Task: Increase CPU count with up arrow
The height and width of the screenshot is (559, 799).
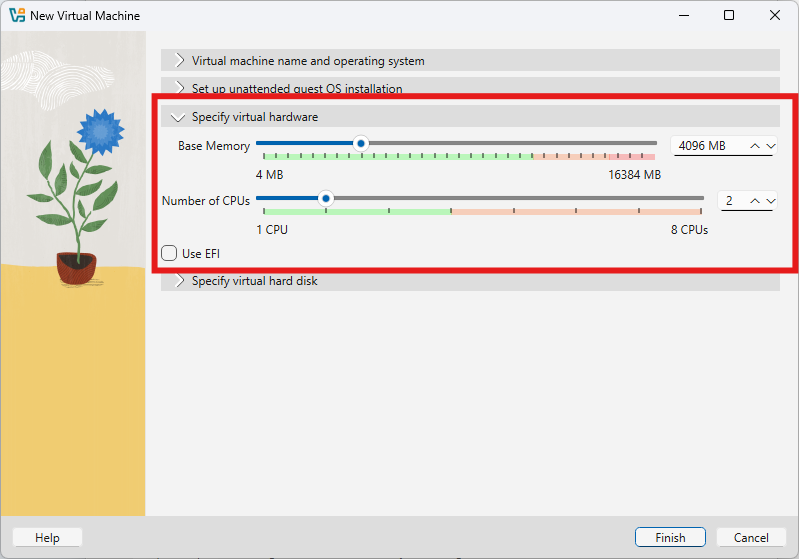Action: (755, 201)
